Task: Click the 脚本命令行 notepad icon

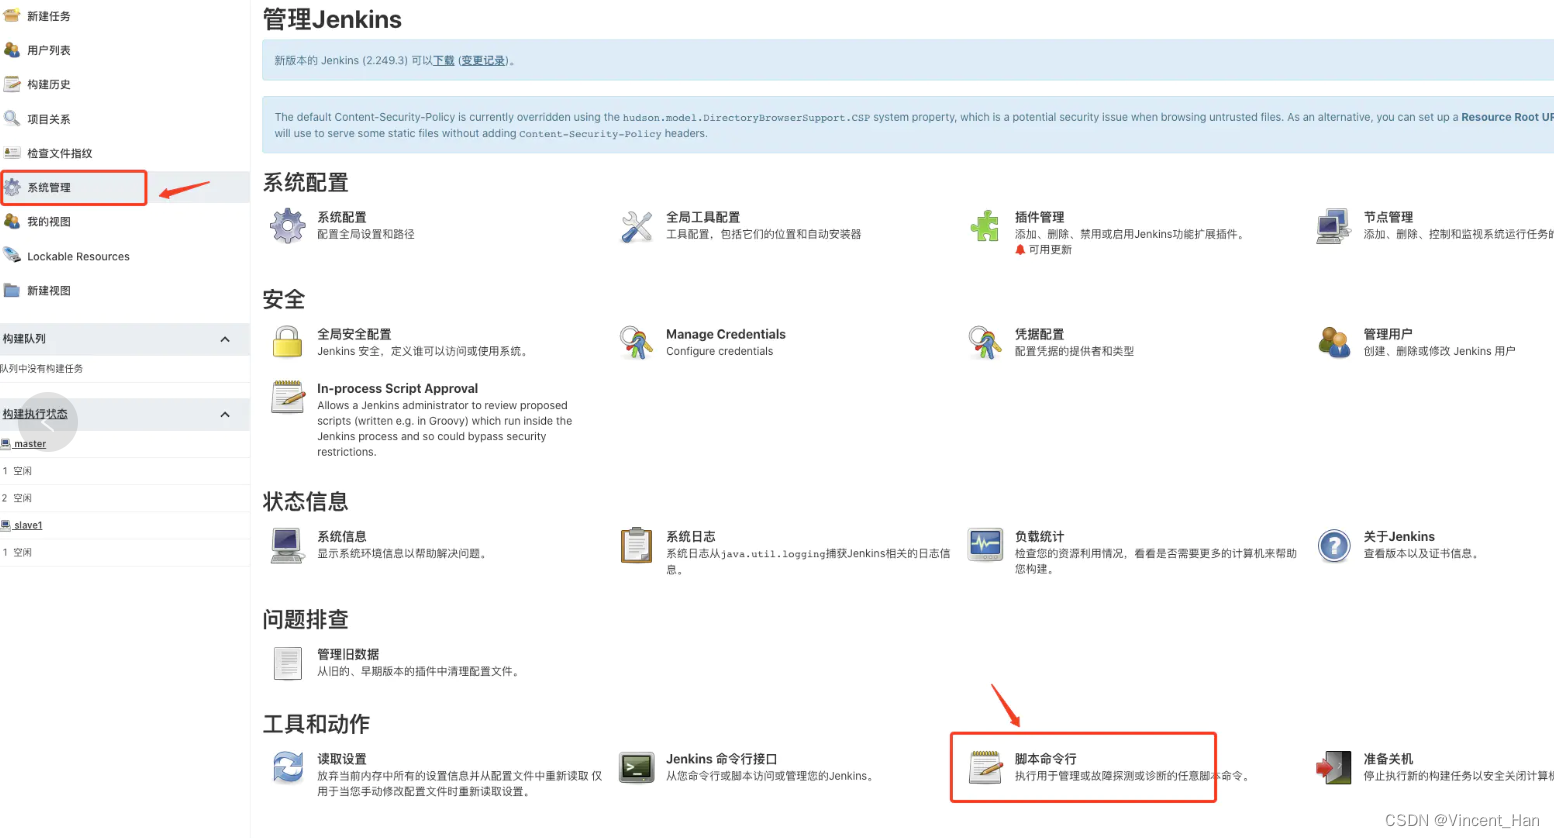Action: [985, 767]
